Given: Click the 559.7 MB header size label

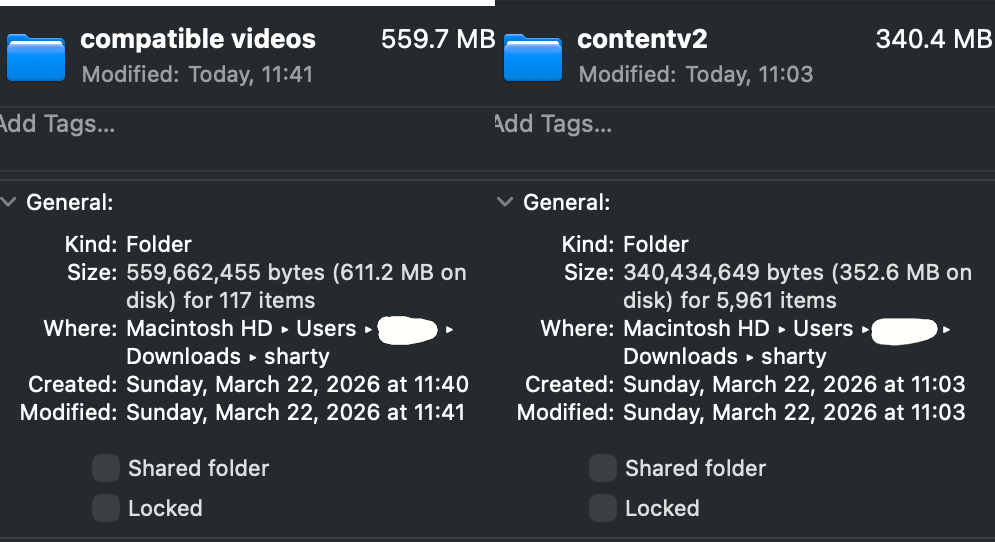Looking at the screenshot, I should [x=438, y=39].
